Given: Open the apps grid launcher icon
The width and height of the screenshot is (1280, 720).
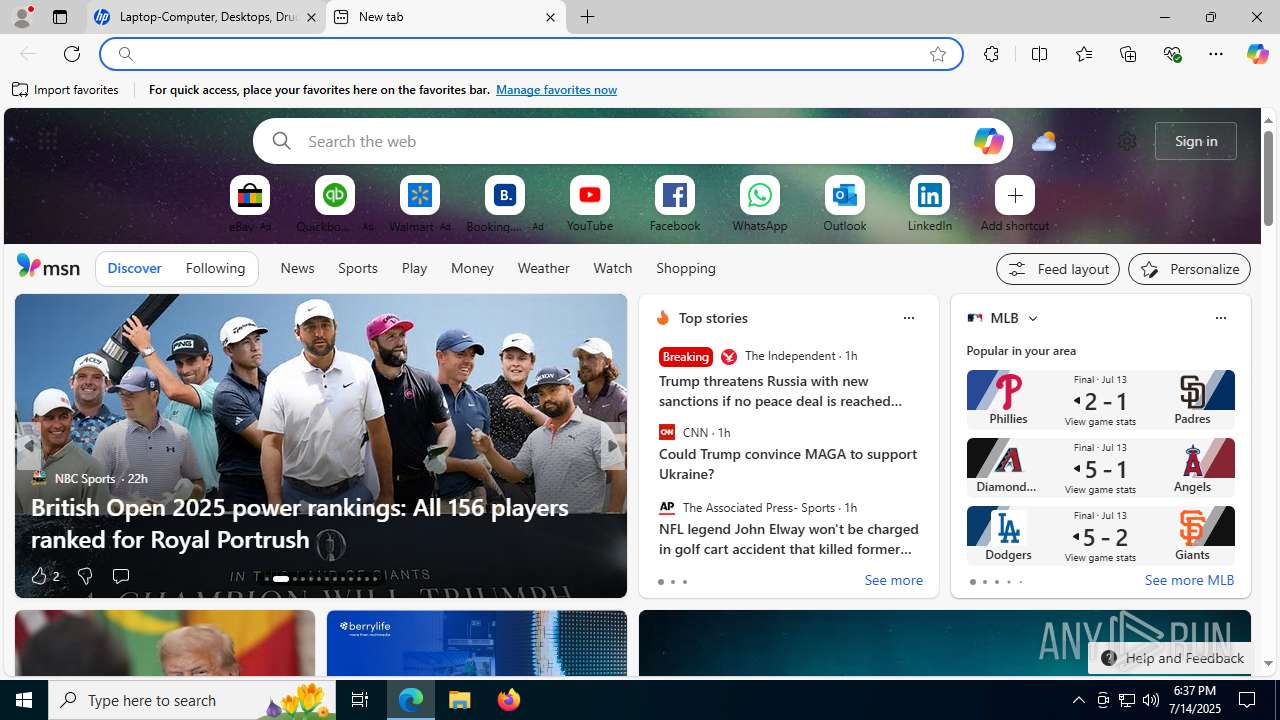Looking at the screenshot, I should pyautogui.click(x=47, y=141).
